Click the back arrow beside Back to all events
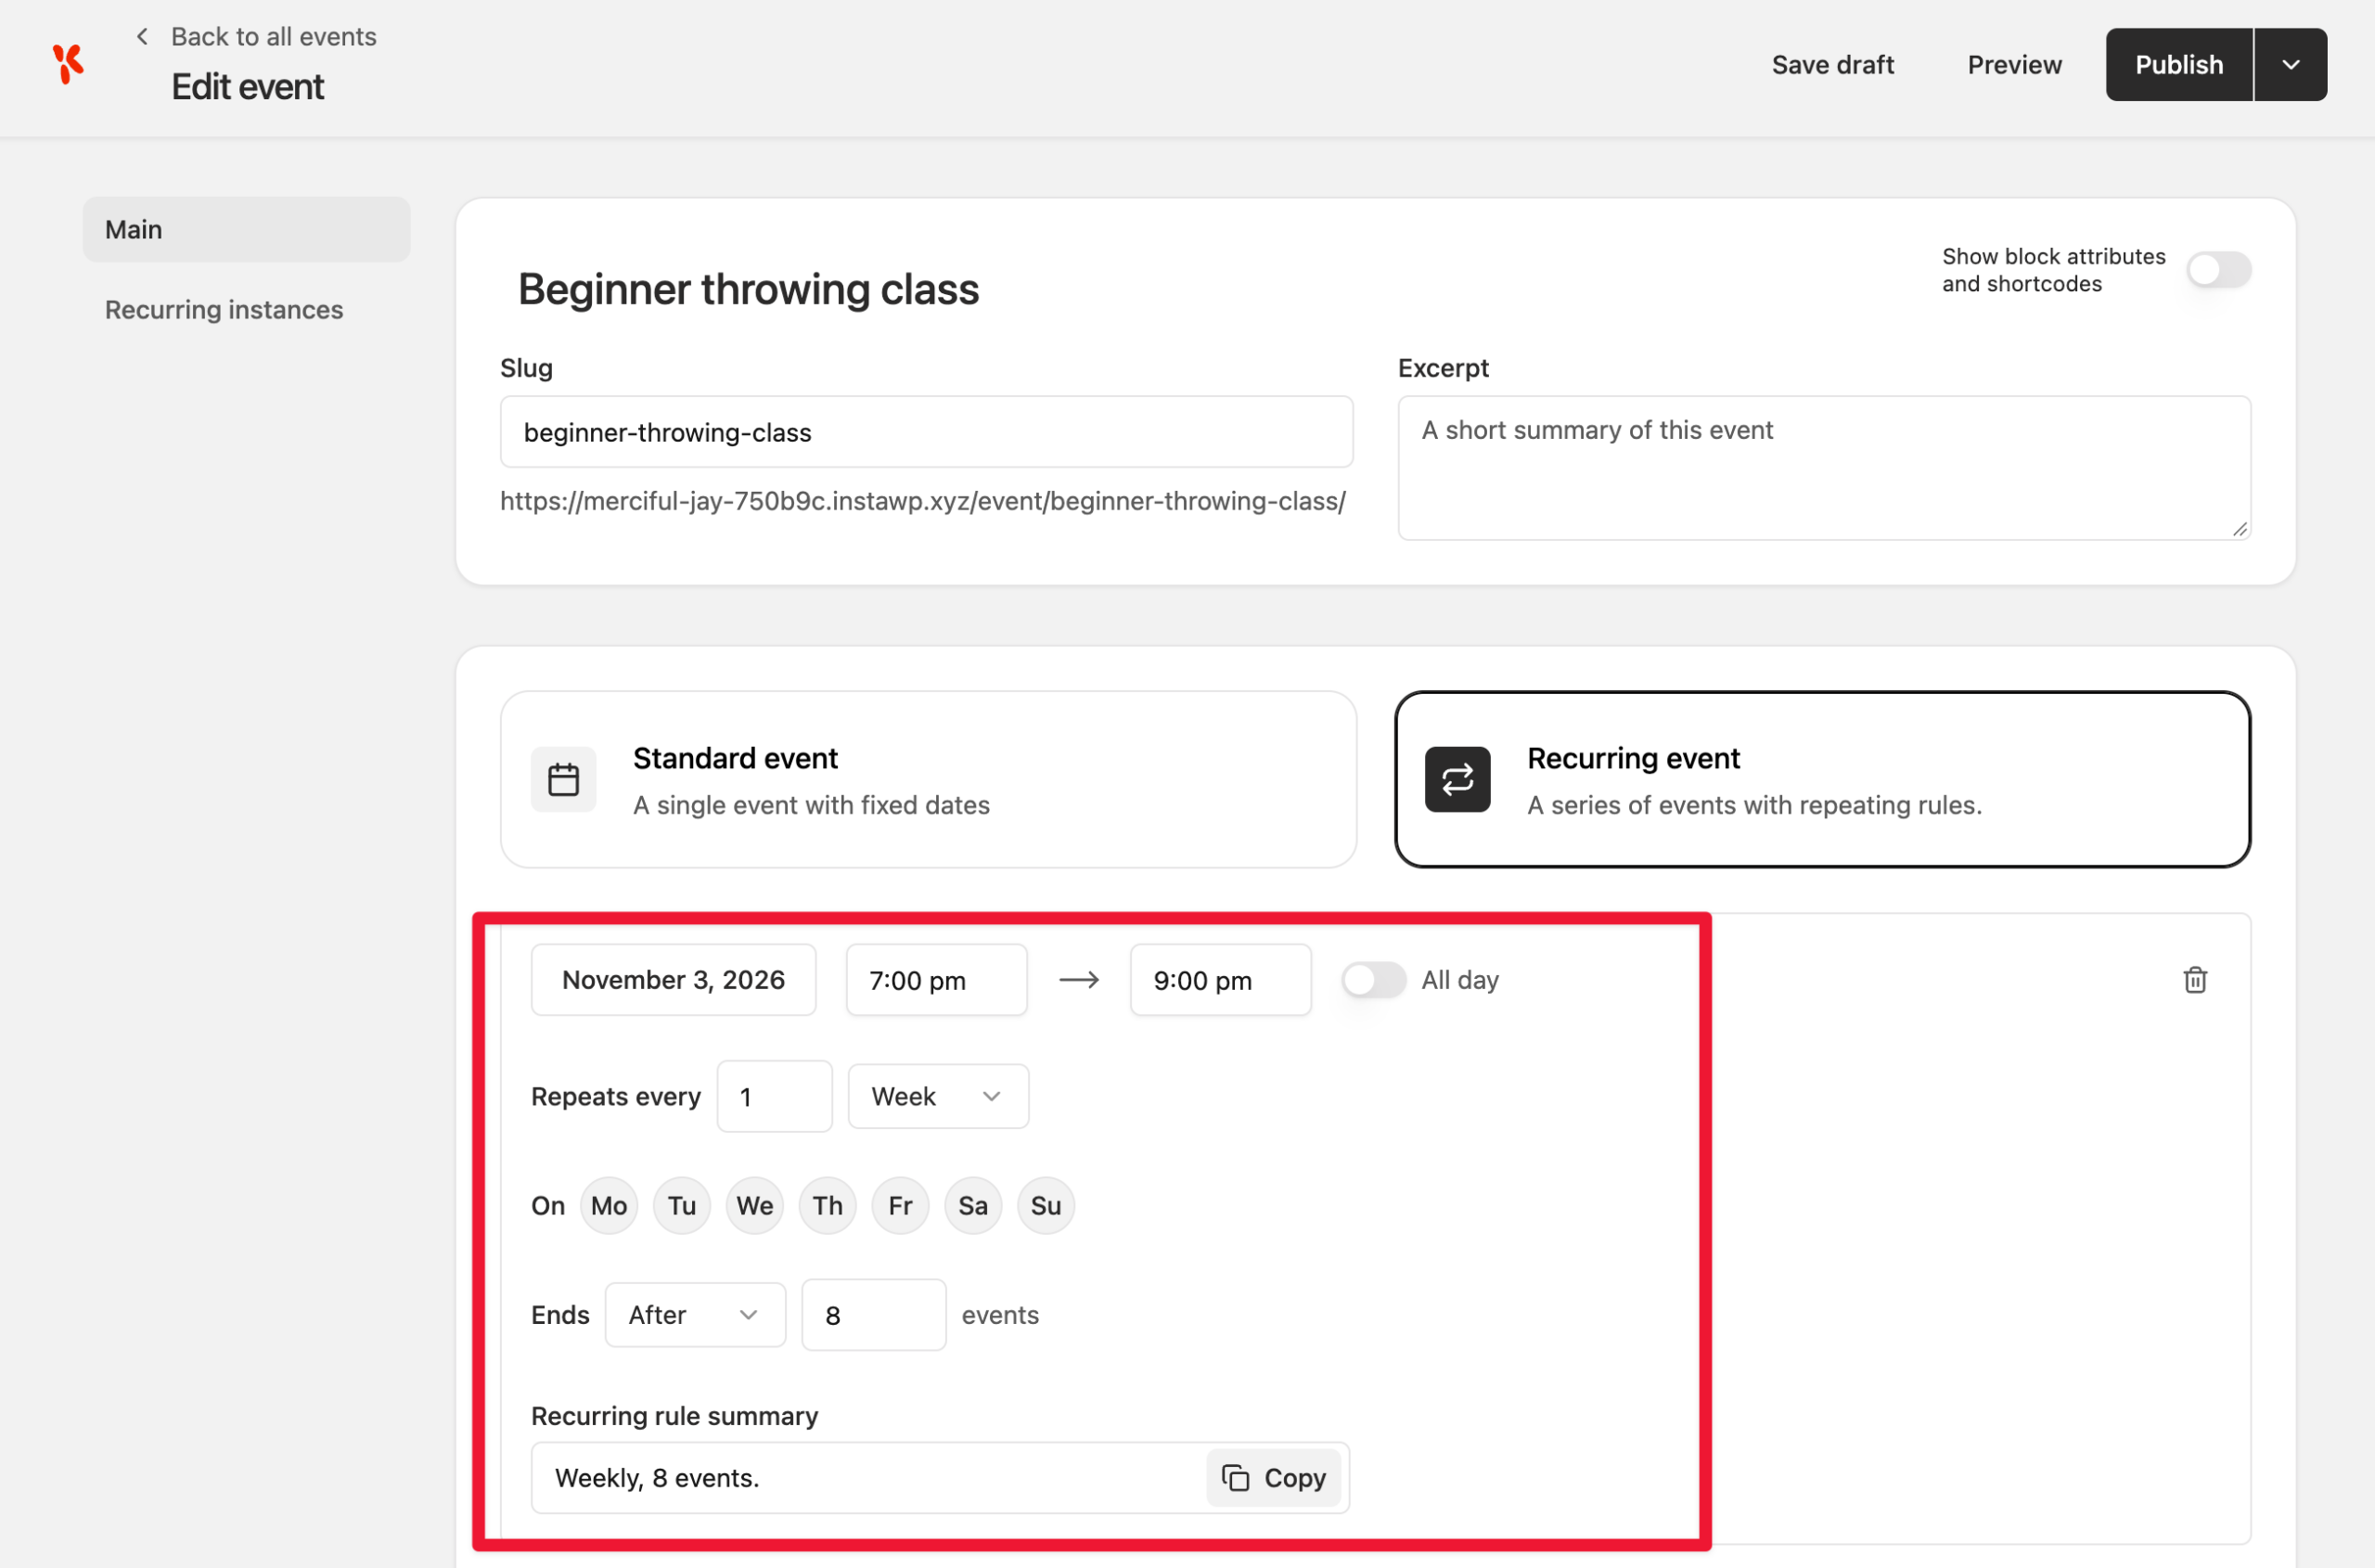Image resolution: width=2375 pixels, height=1568 pixels. point(142,37)
